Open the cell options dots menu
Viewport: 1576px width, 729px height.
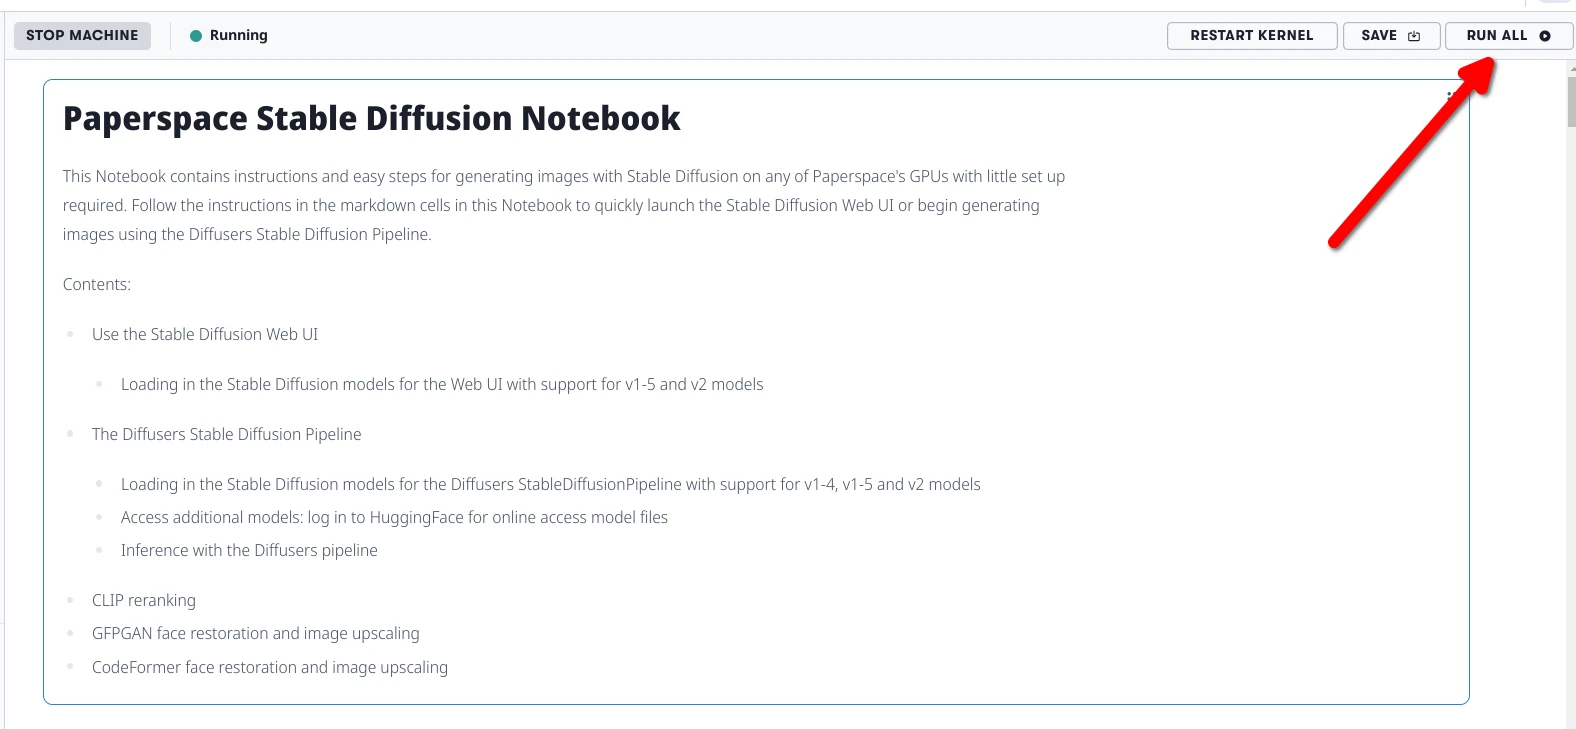coord(1449,97)
